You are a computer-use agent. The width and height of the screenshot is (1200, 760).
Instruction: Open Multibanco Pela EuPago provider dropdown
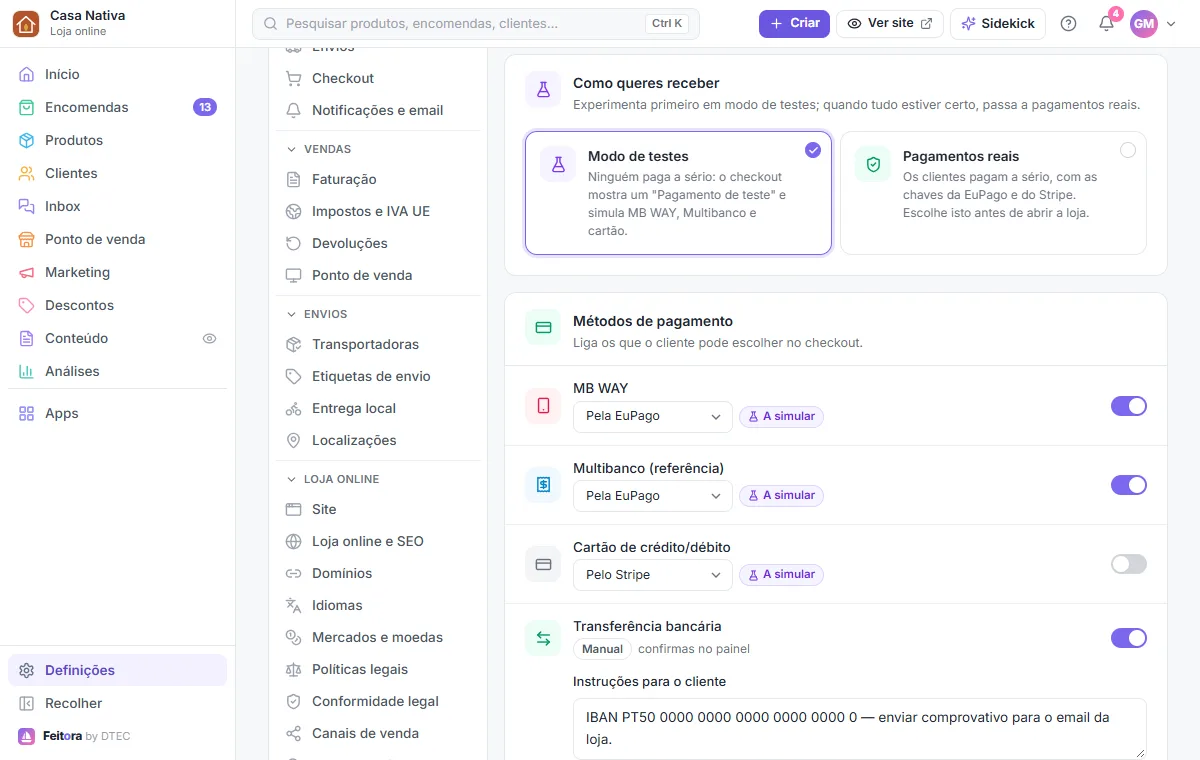point(653,495)
